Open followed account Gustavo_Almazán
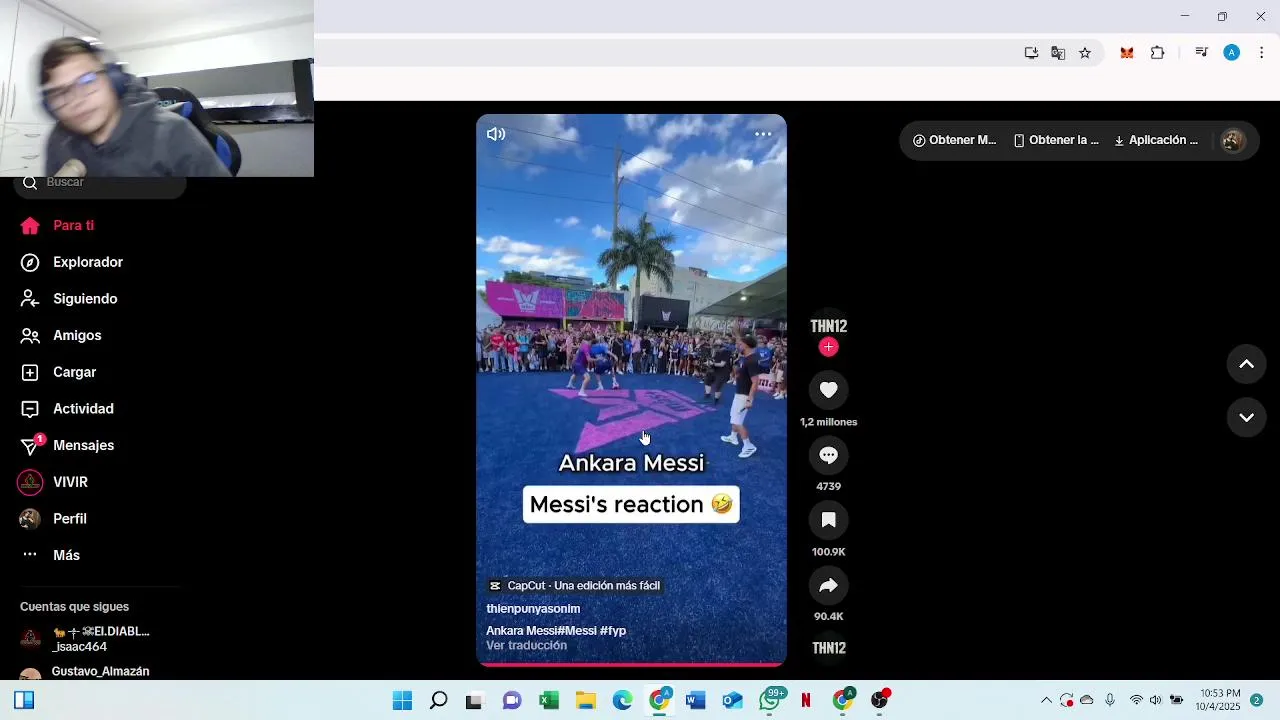Viewport: 1280px width, 720px height. coord(85,672)
